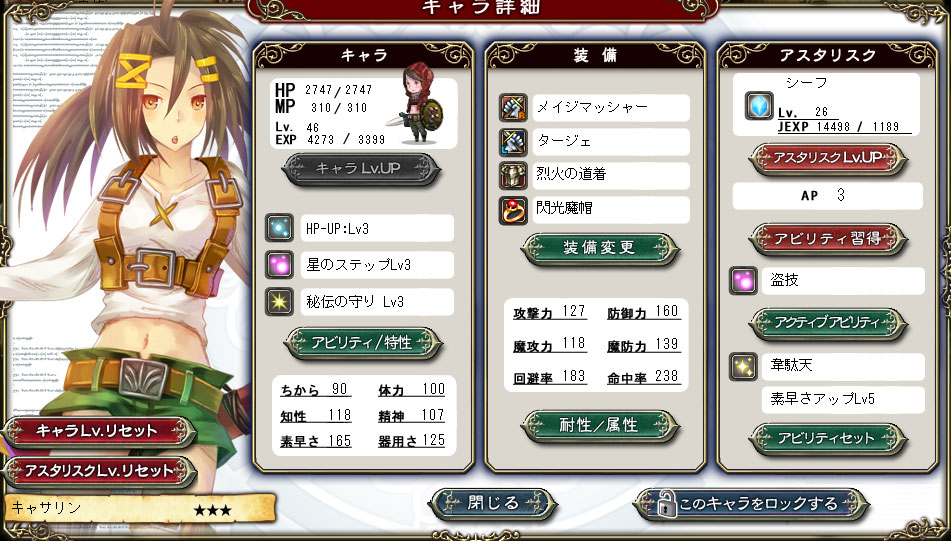Click the アビリティ習得 learn ability button

coord(828,239)
